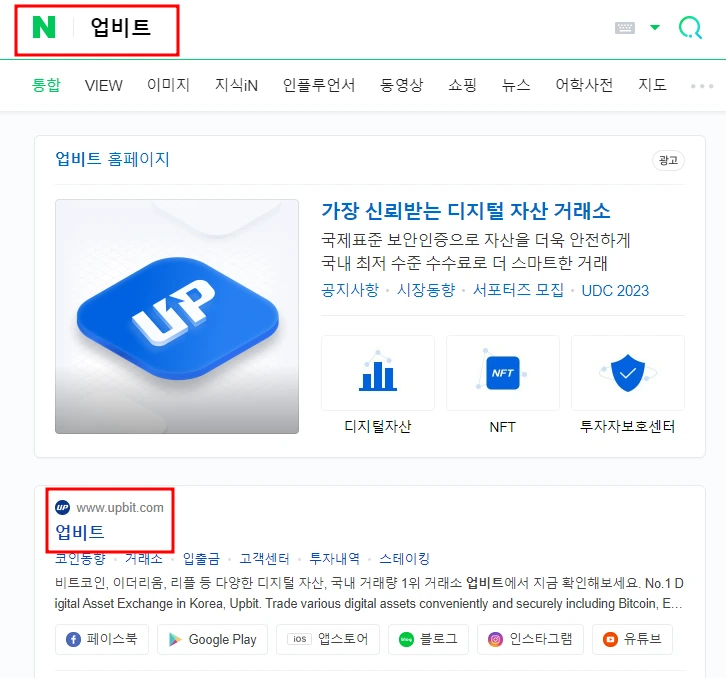Open the 고객센터 sublink

[264, 559]
